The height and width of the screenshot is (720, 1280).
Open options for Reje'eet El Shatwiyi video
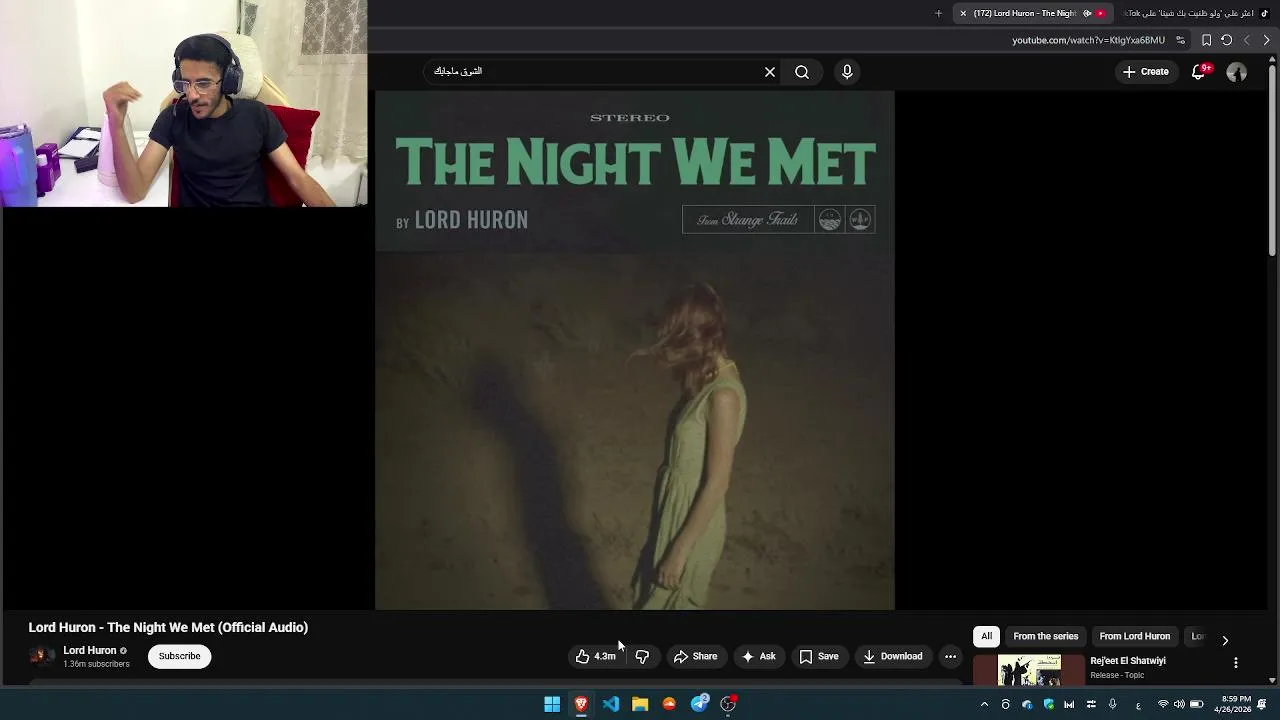click(x=1236, y=663)
